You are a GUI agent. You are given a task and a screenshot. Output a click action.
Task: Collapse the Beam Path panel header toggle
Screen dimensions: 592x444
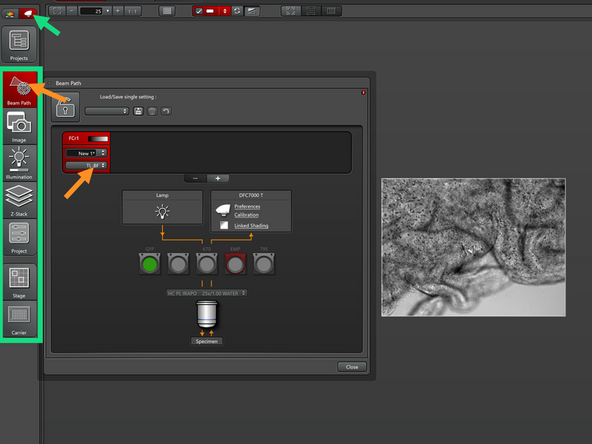49,83
